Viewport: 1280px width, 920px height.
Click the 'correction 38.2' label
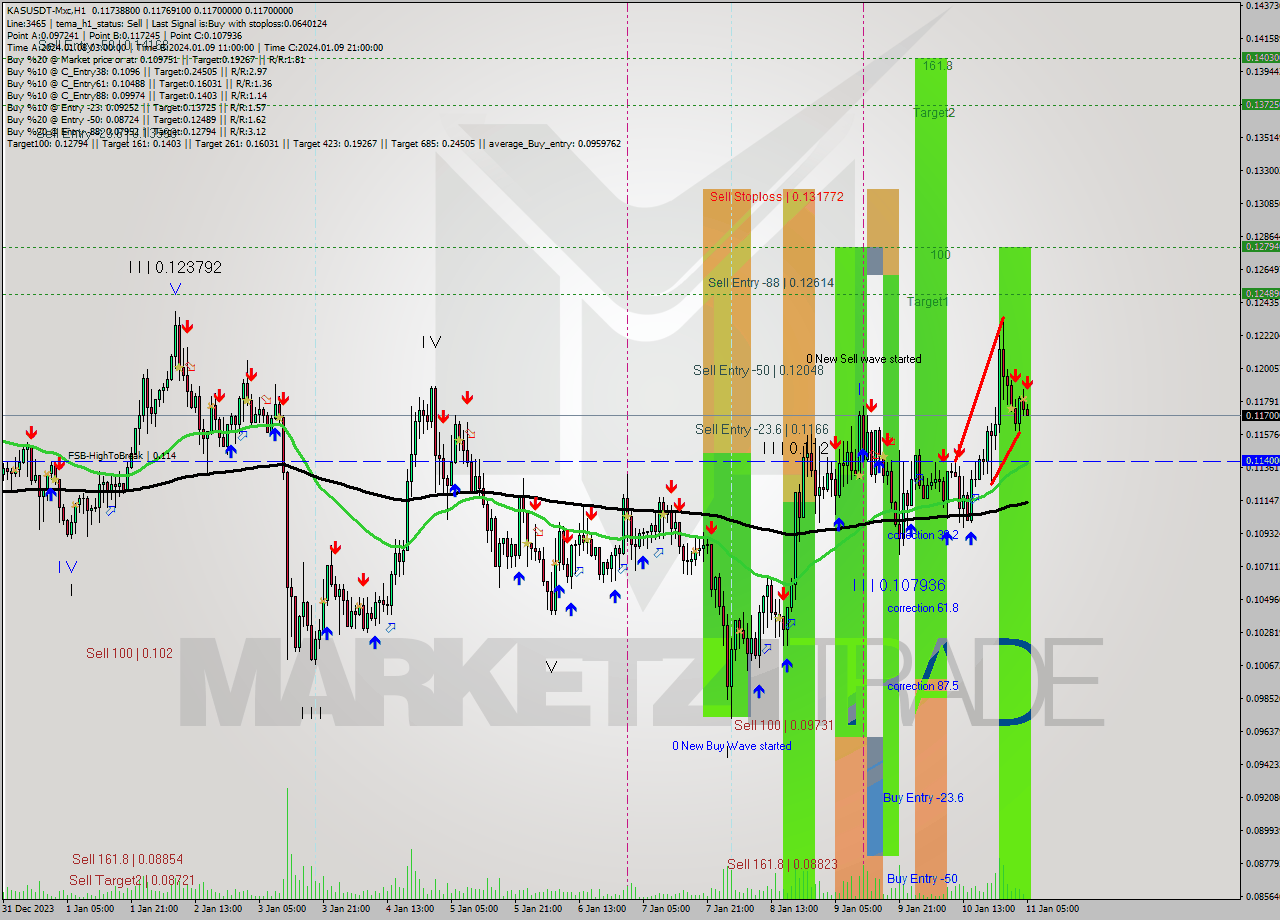click(923, 536)
